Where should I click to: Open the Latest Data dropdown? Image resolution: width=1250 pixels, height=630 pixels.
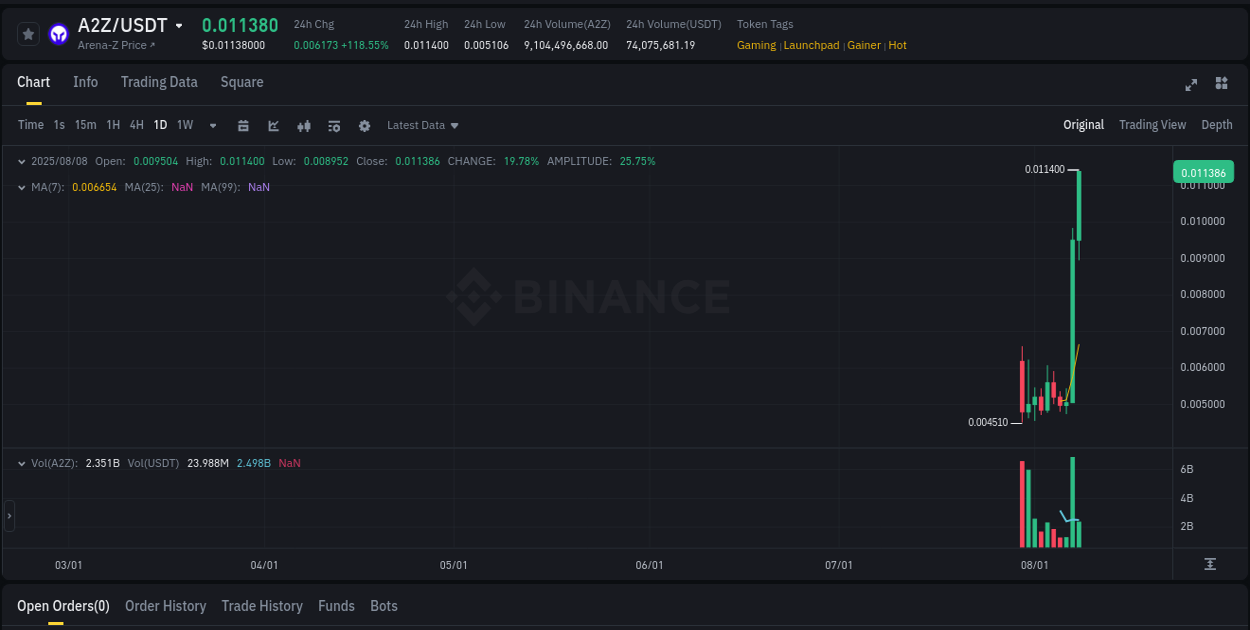(422, 125)
